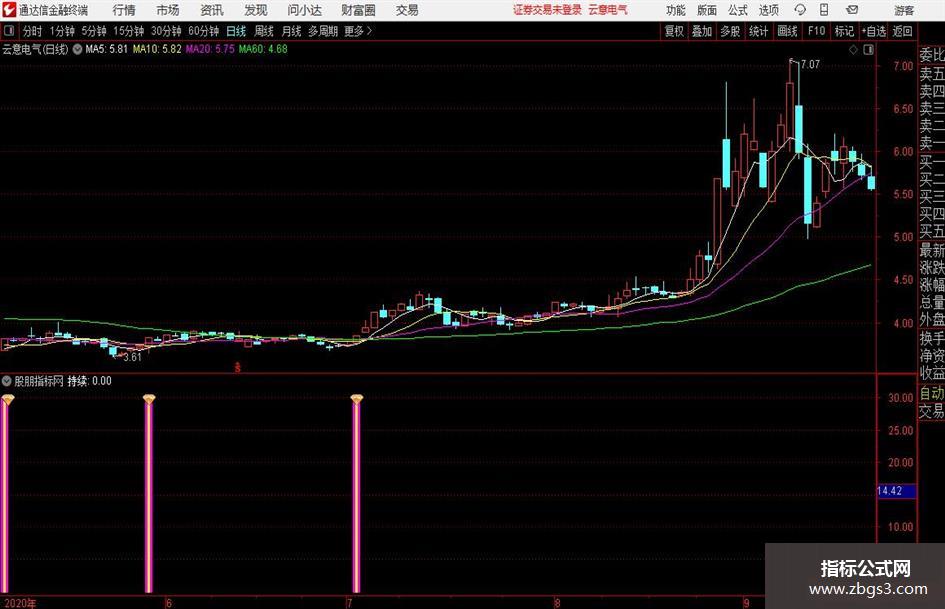Image resolution: width=945 pixels, height=609 pixels.
Task: Click the 3.61 low price label
Action: [132, 357]
